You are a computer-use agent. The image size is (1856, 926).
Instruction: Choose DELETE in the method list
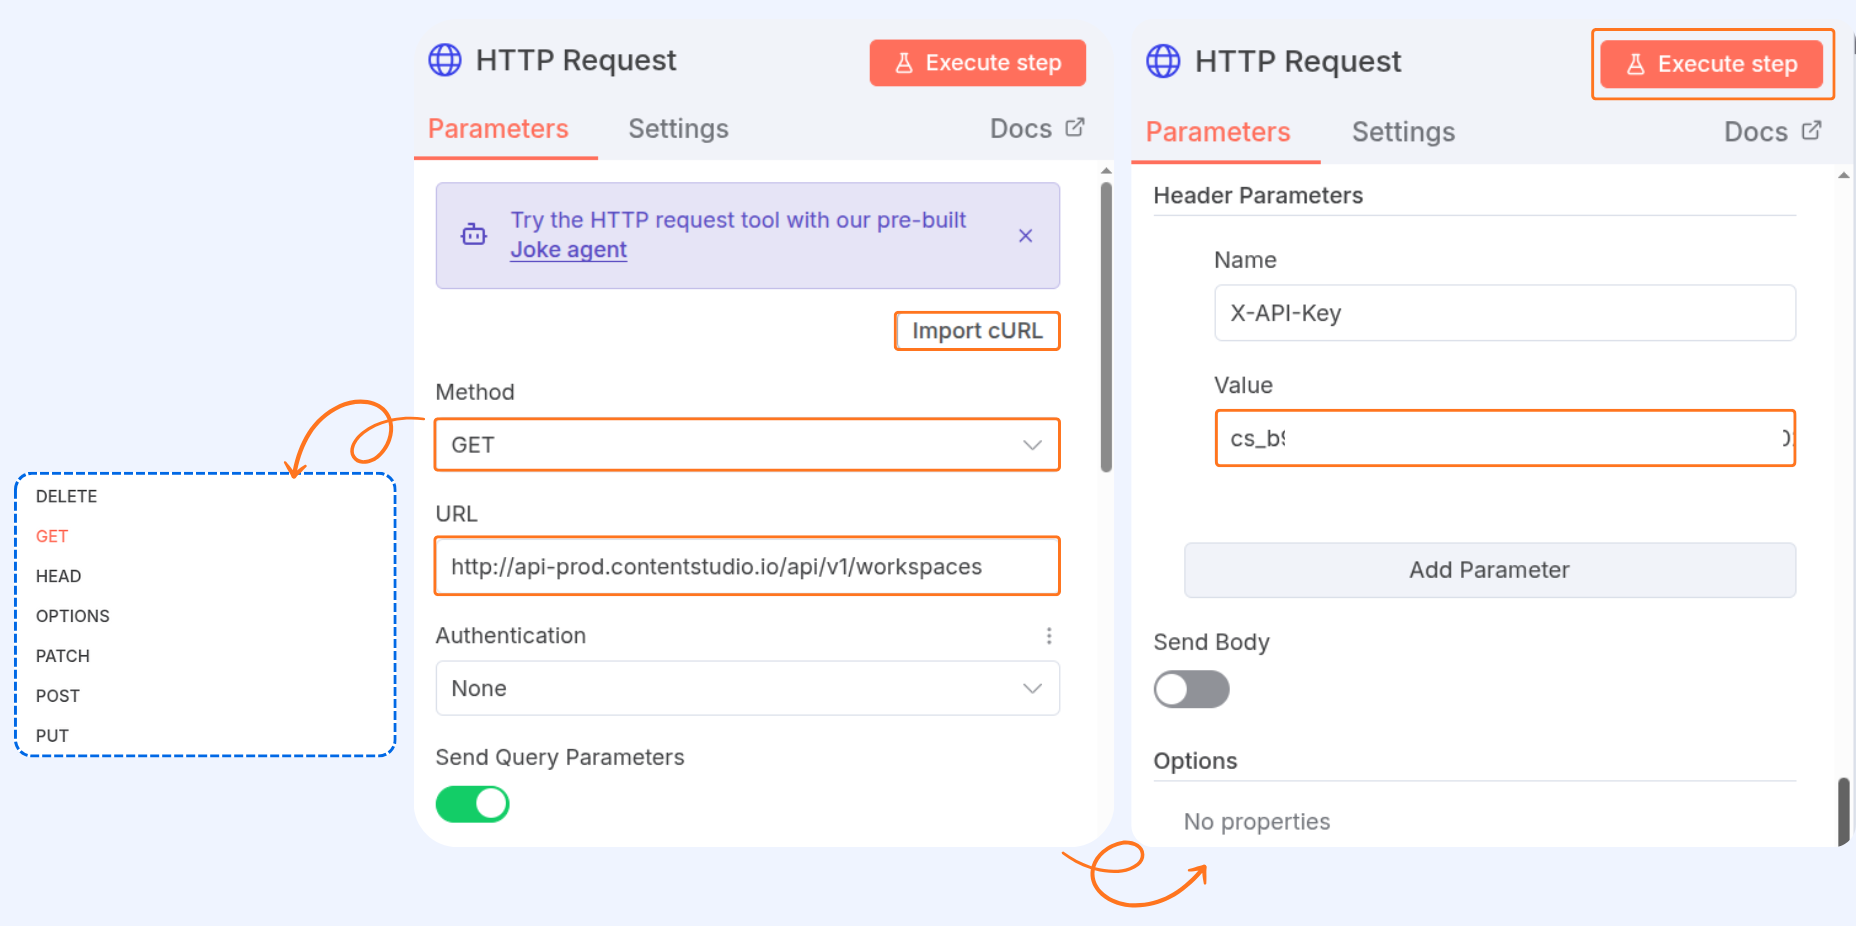(66, 496)
